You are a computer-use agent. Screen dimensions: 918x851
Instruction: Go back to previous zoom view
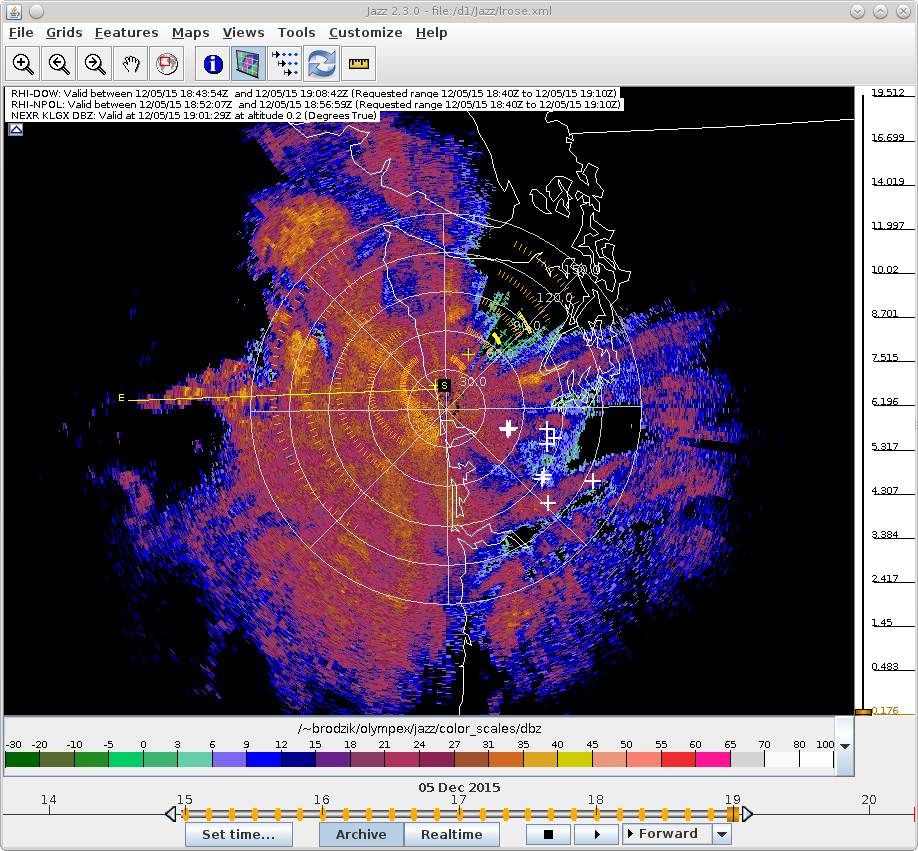(59, 64)
